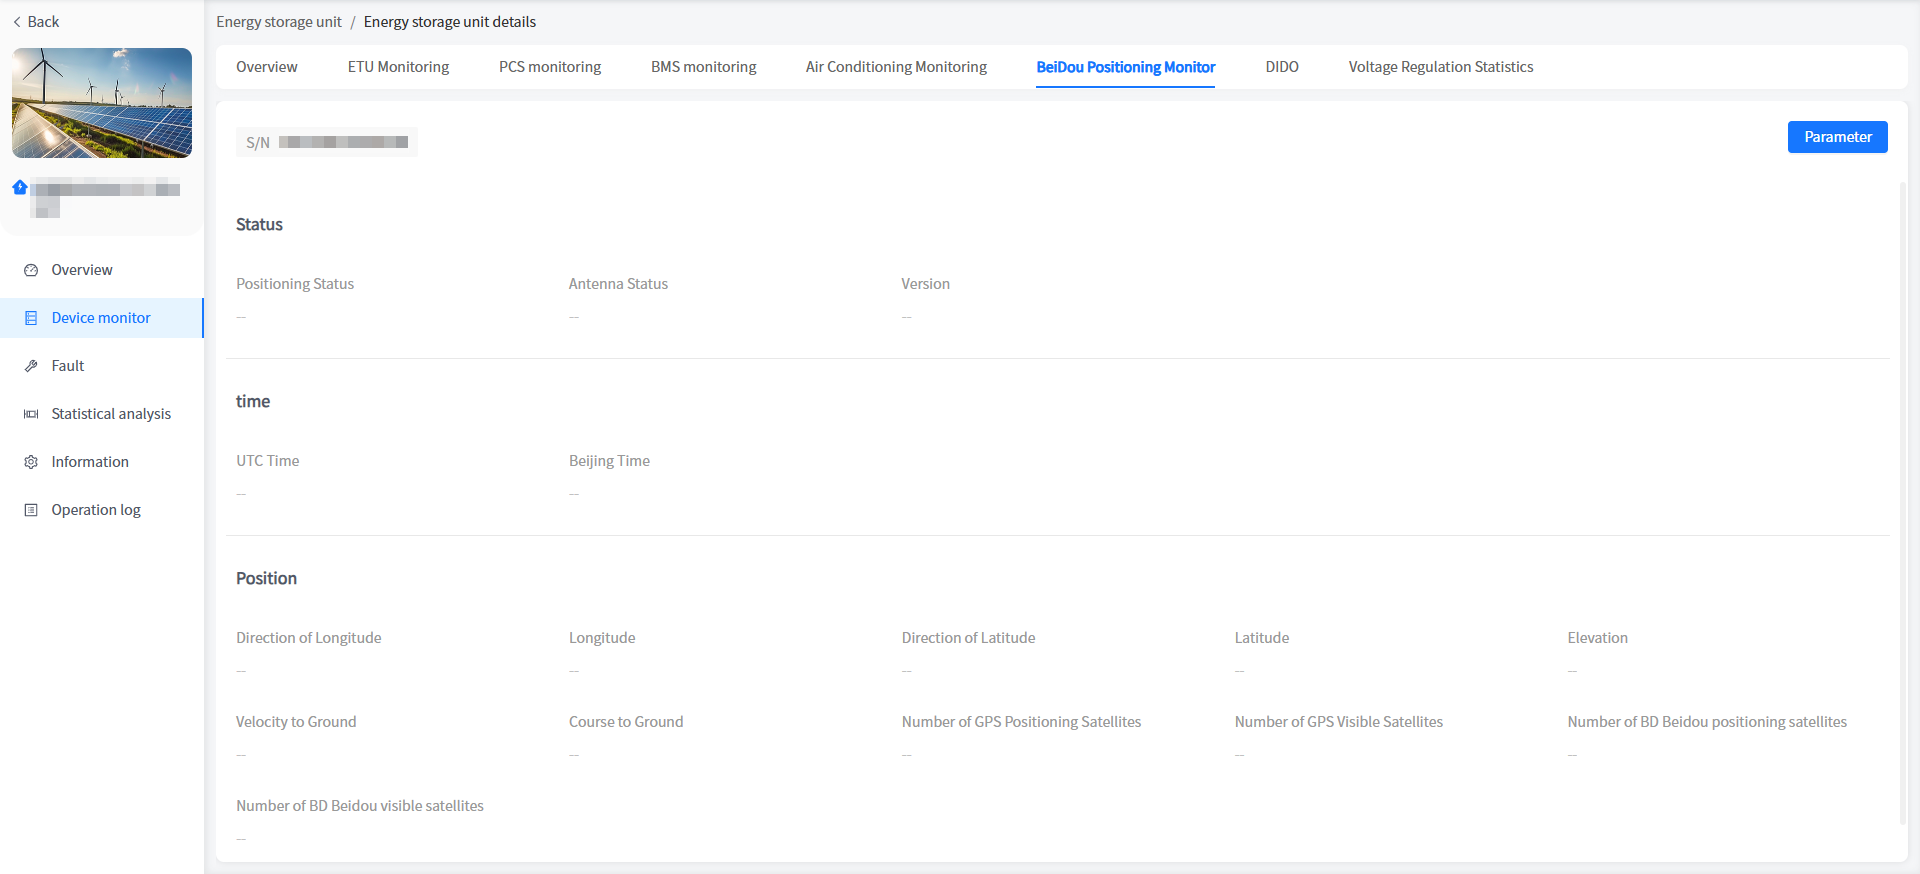Click the Operation log icon
Screen dimensions: 1920x874
[x=31, y=510]
